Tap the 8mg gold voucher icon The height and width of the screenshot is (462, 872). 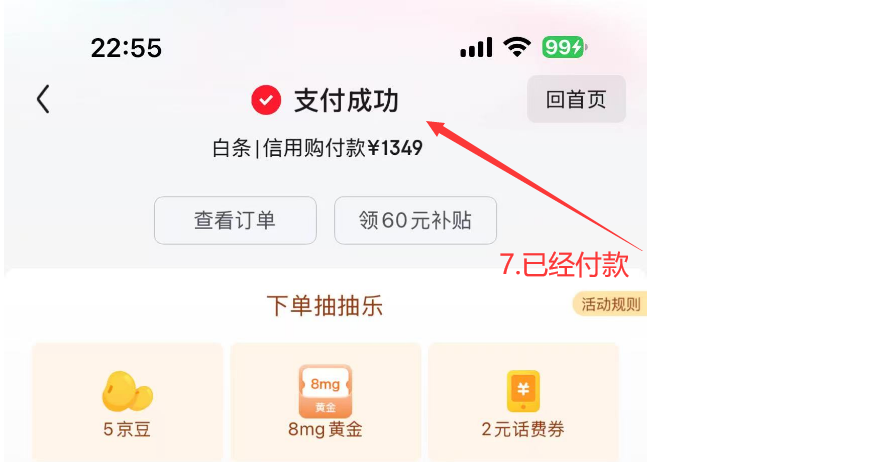[325, 391]
